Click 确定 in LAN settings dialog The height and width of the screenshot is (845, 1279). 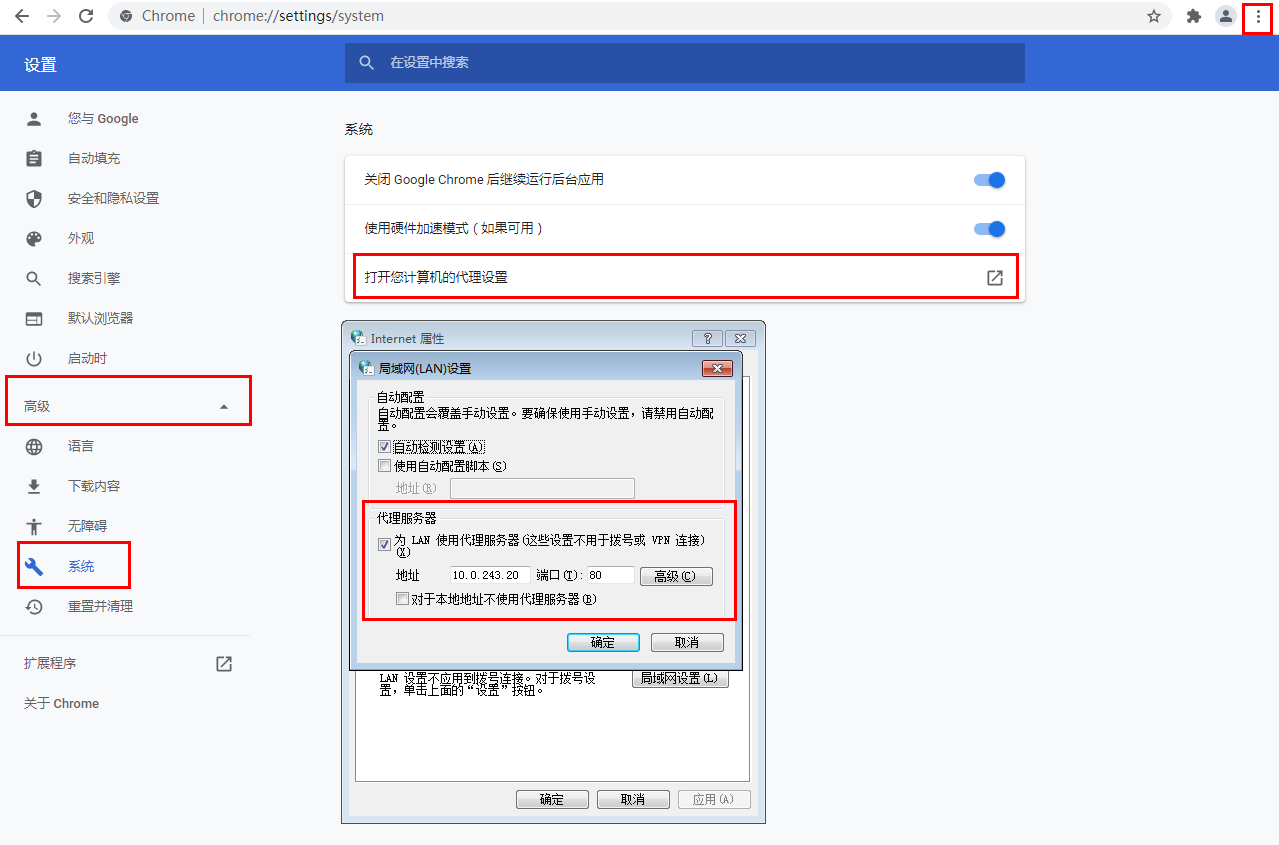[x=602, y=642]
